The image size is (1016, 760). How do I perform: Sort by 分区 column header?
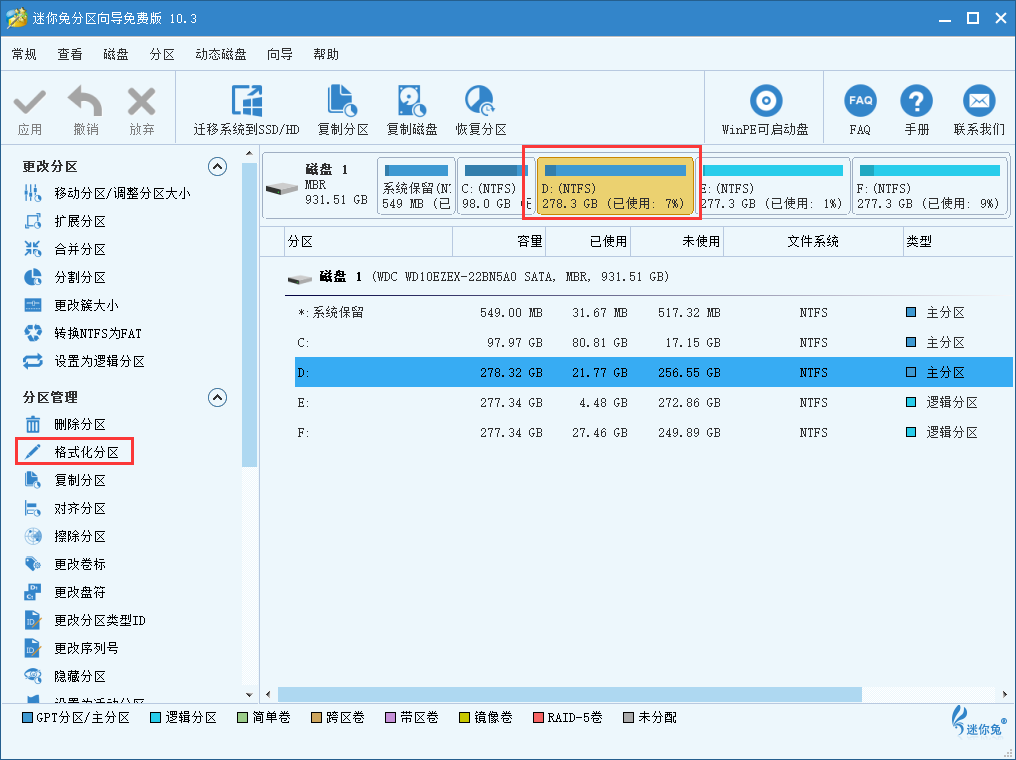368,242
